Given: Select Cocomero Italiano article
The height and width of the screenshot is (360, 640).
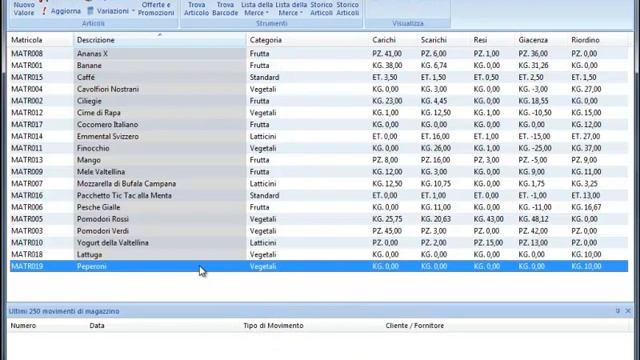Looking at the screenshot, I should point(107,124).
